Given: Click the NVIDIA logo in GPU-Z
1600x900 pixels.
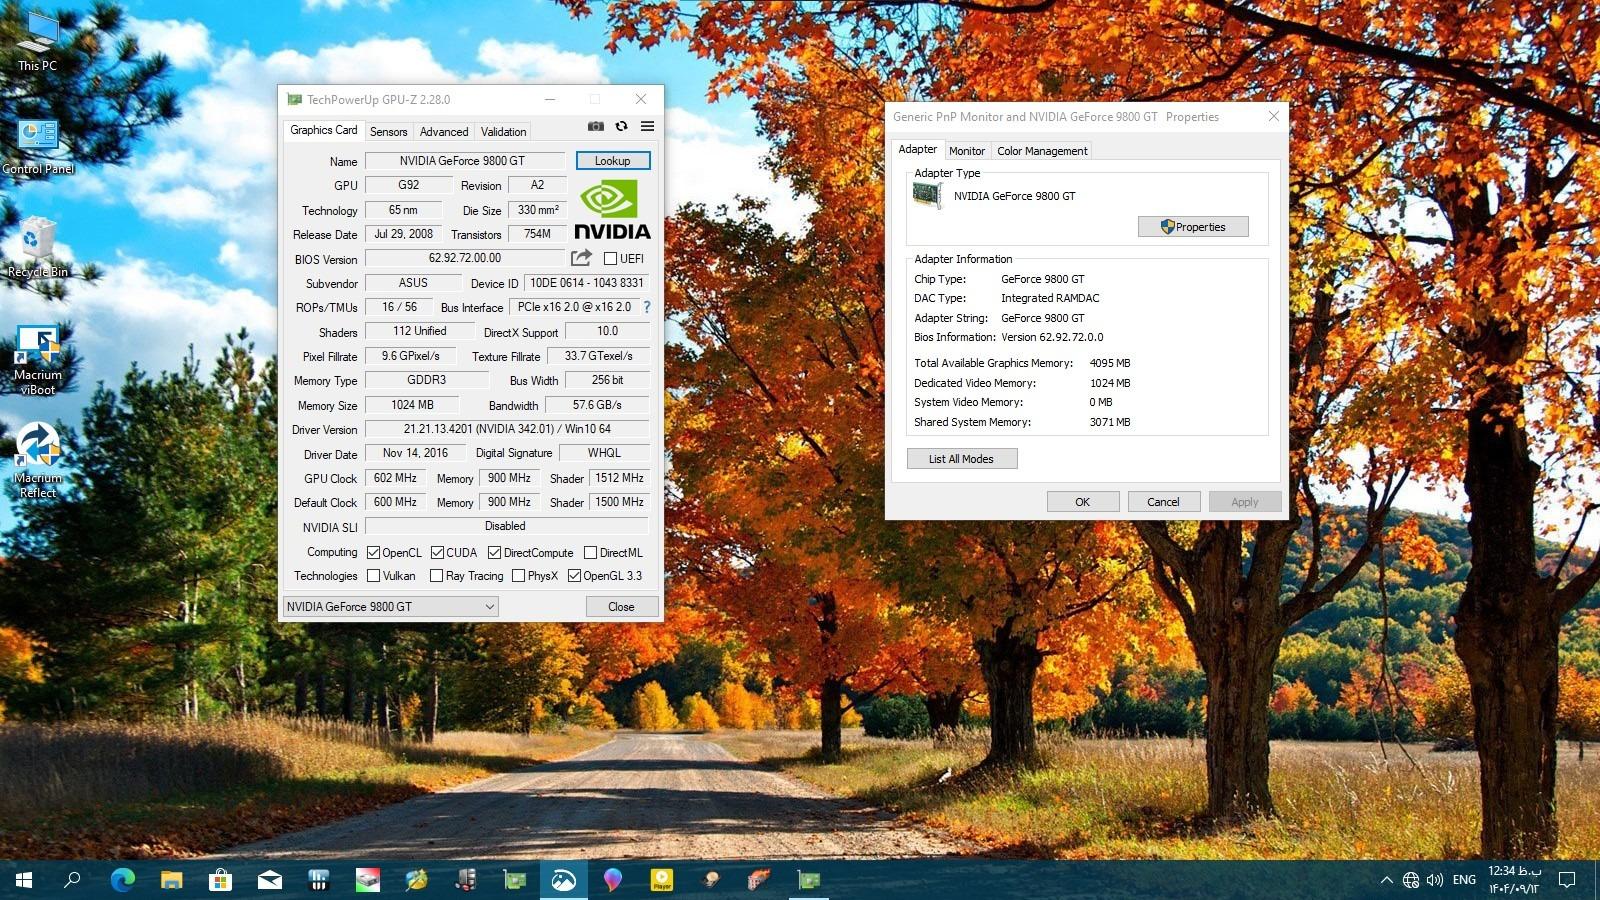Looking at the screenshot, I should point(612,209).
